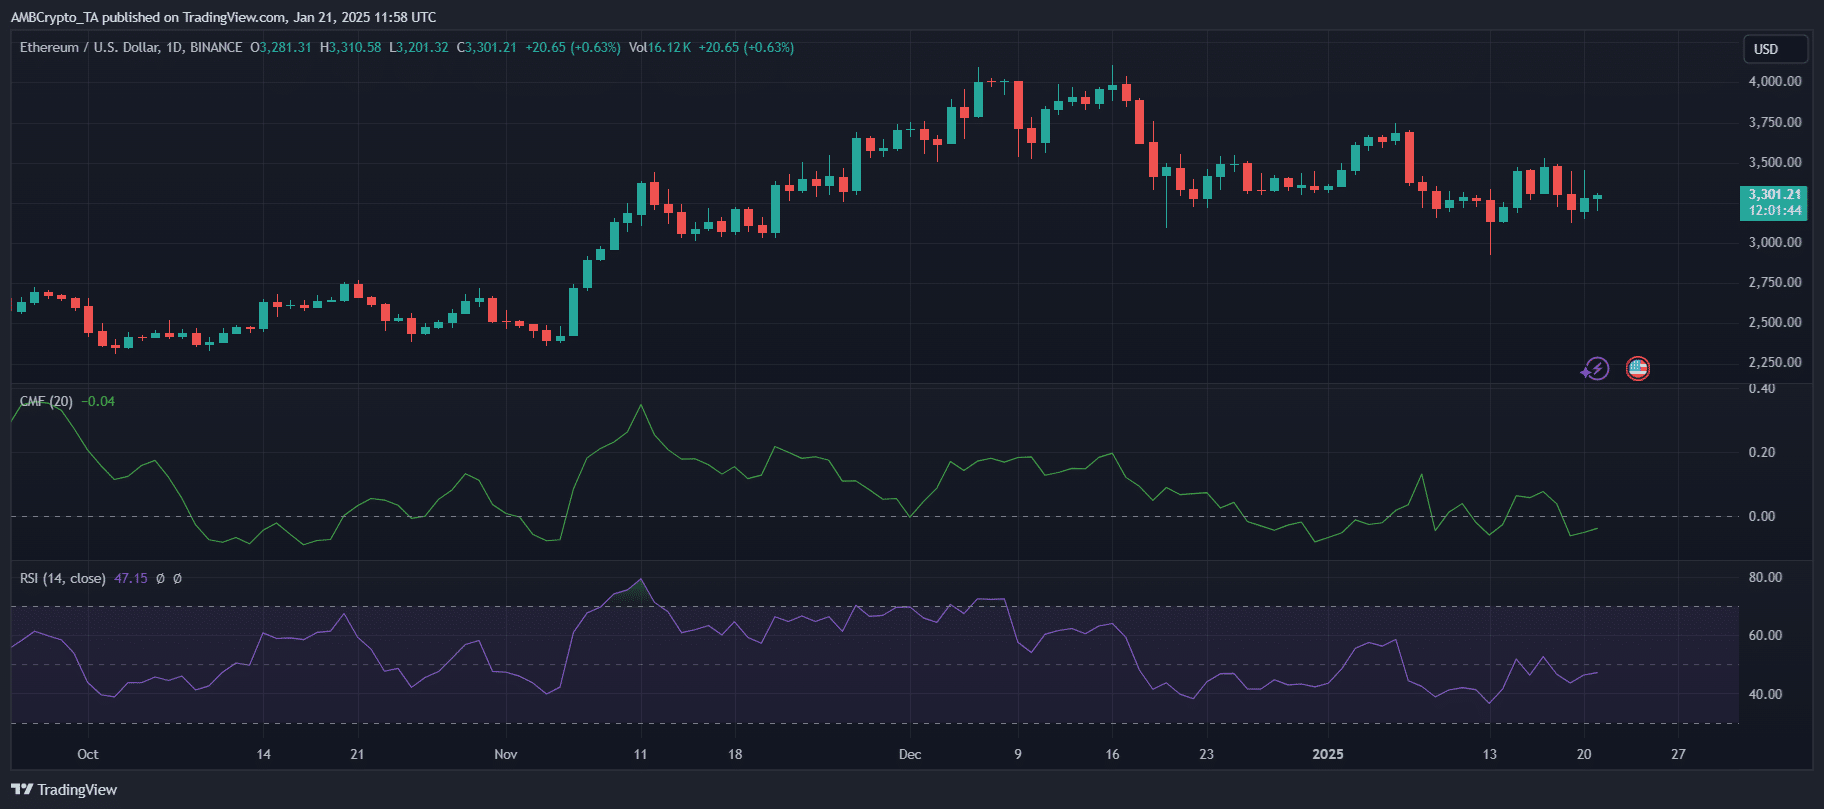Image resolution: width=1824 pixels, height=809 pixels.
Task: Click the Ethereum / U.S. Dollar symbol title
Action: [x=131, y=47]
